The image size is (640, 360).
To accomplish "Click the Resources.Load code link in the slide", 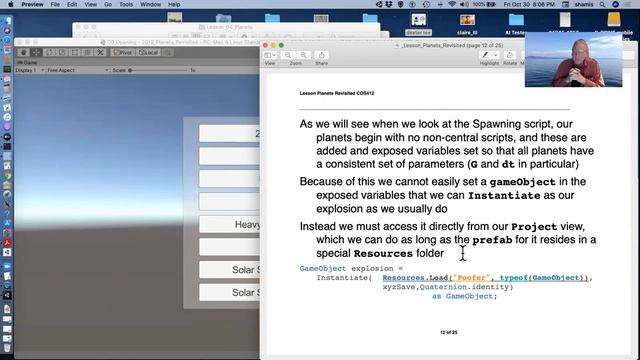I will (x=485, y=278).
